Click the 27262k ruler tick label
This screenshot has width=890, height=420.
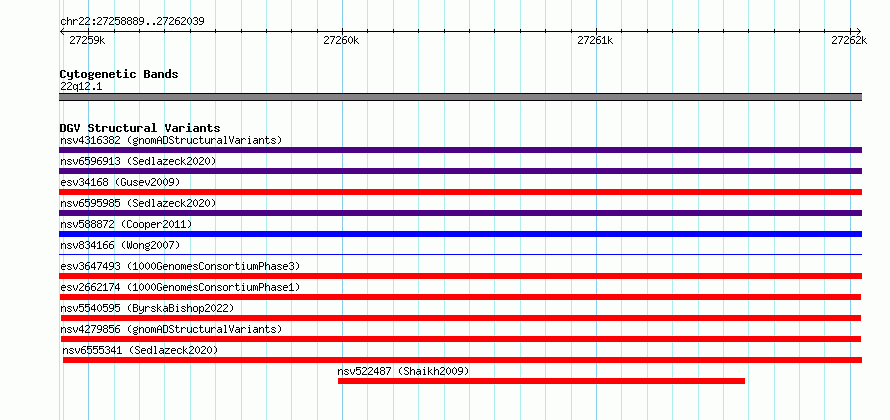click(849, 40)
